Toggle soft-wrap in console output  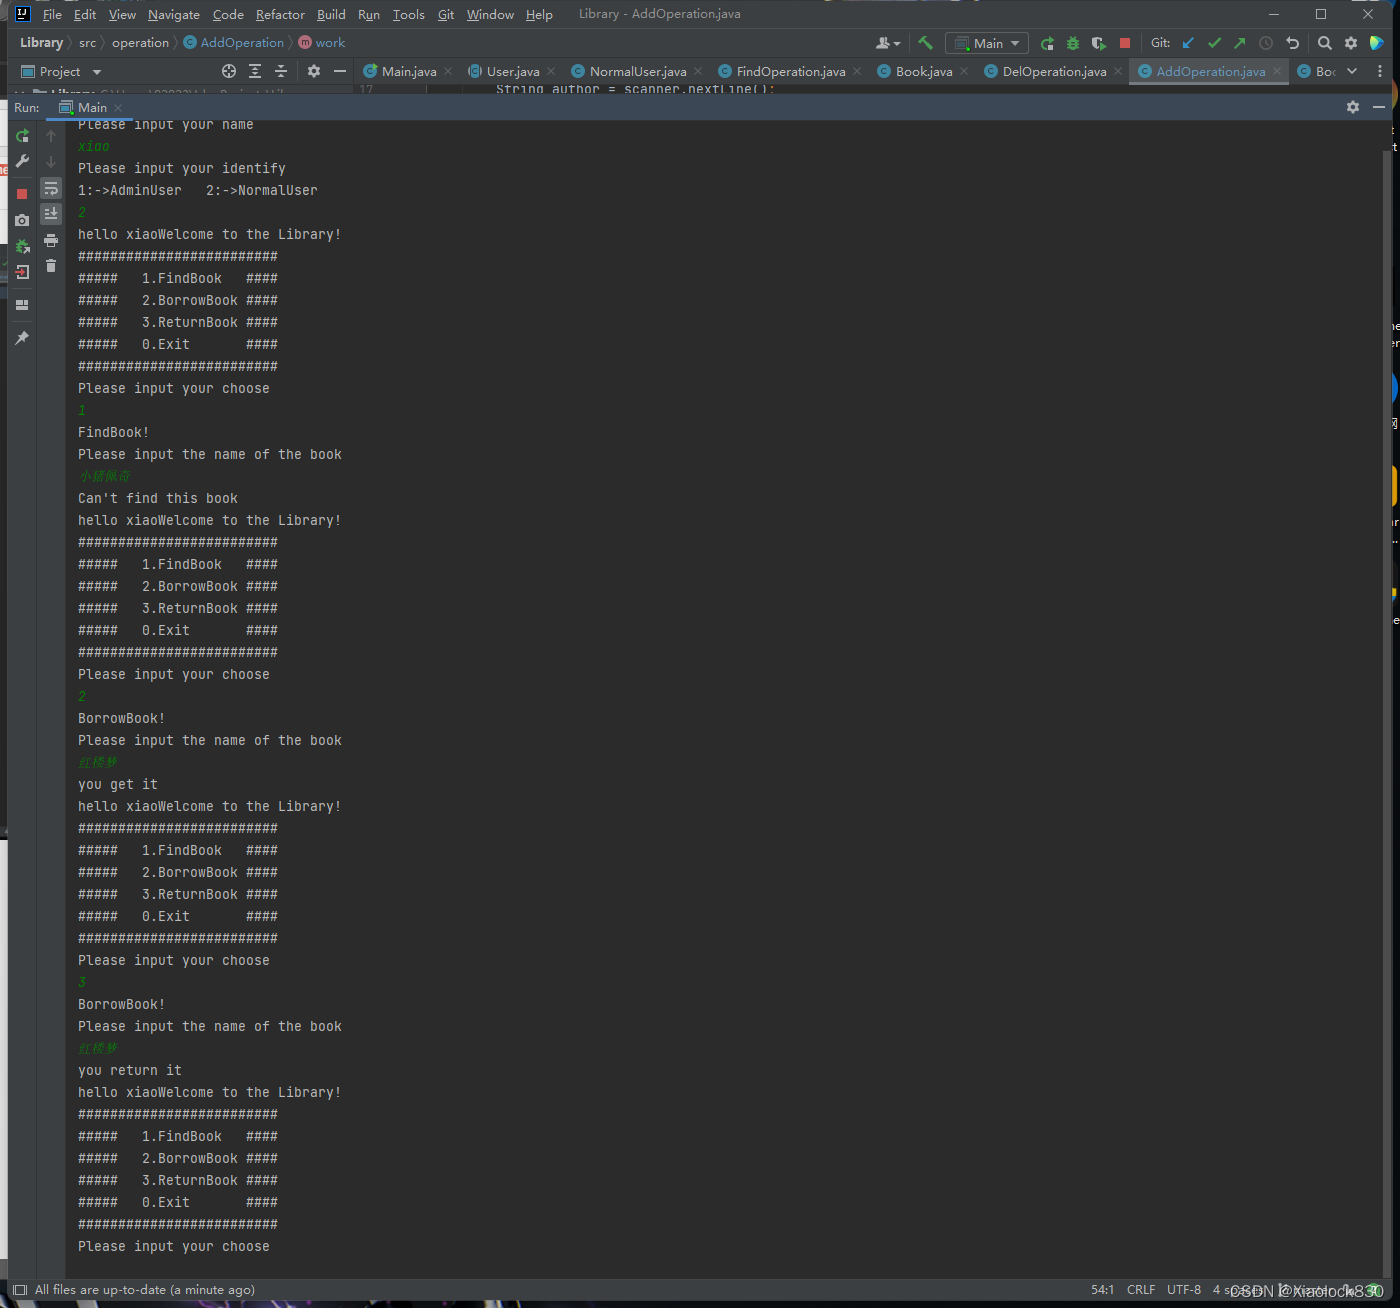[51, 188]
